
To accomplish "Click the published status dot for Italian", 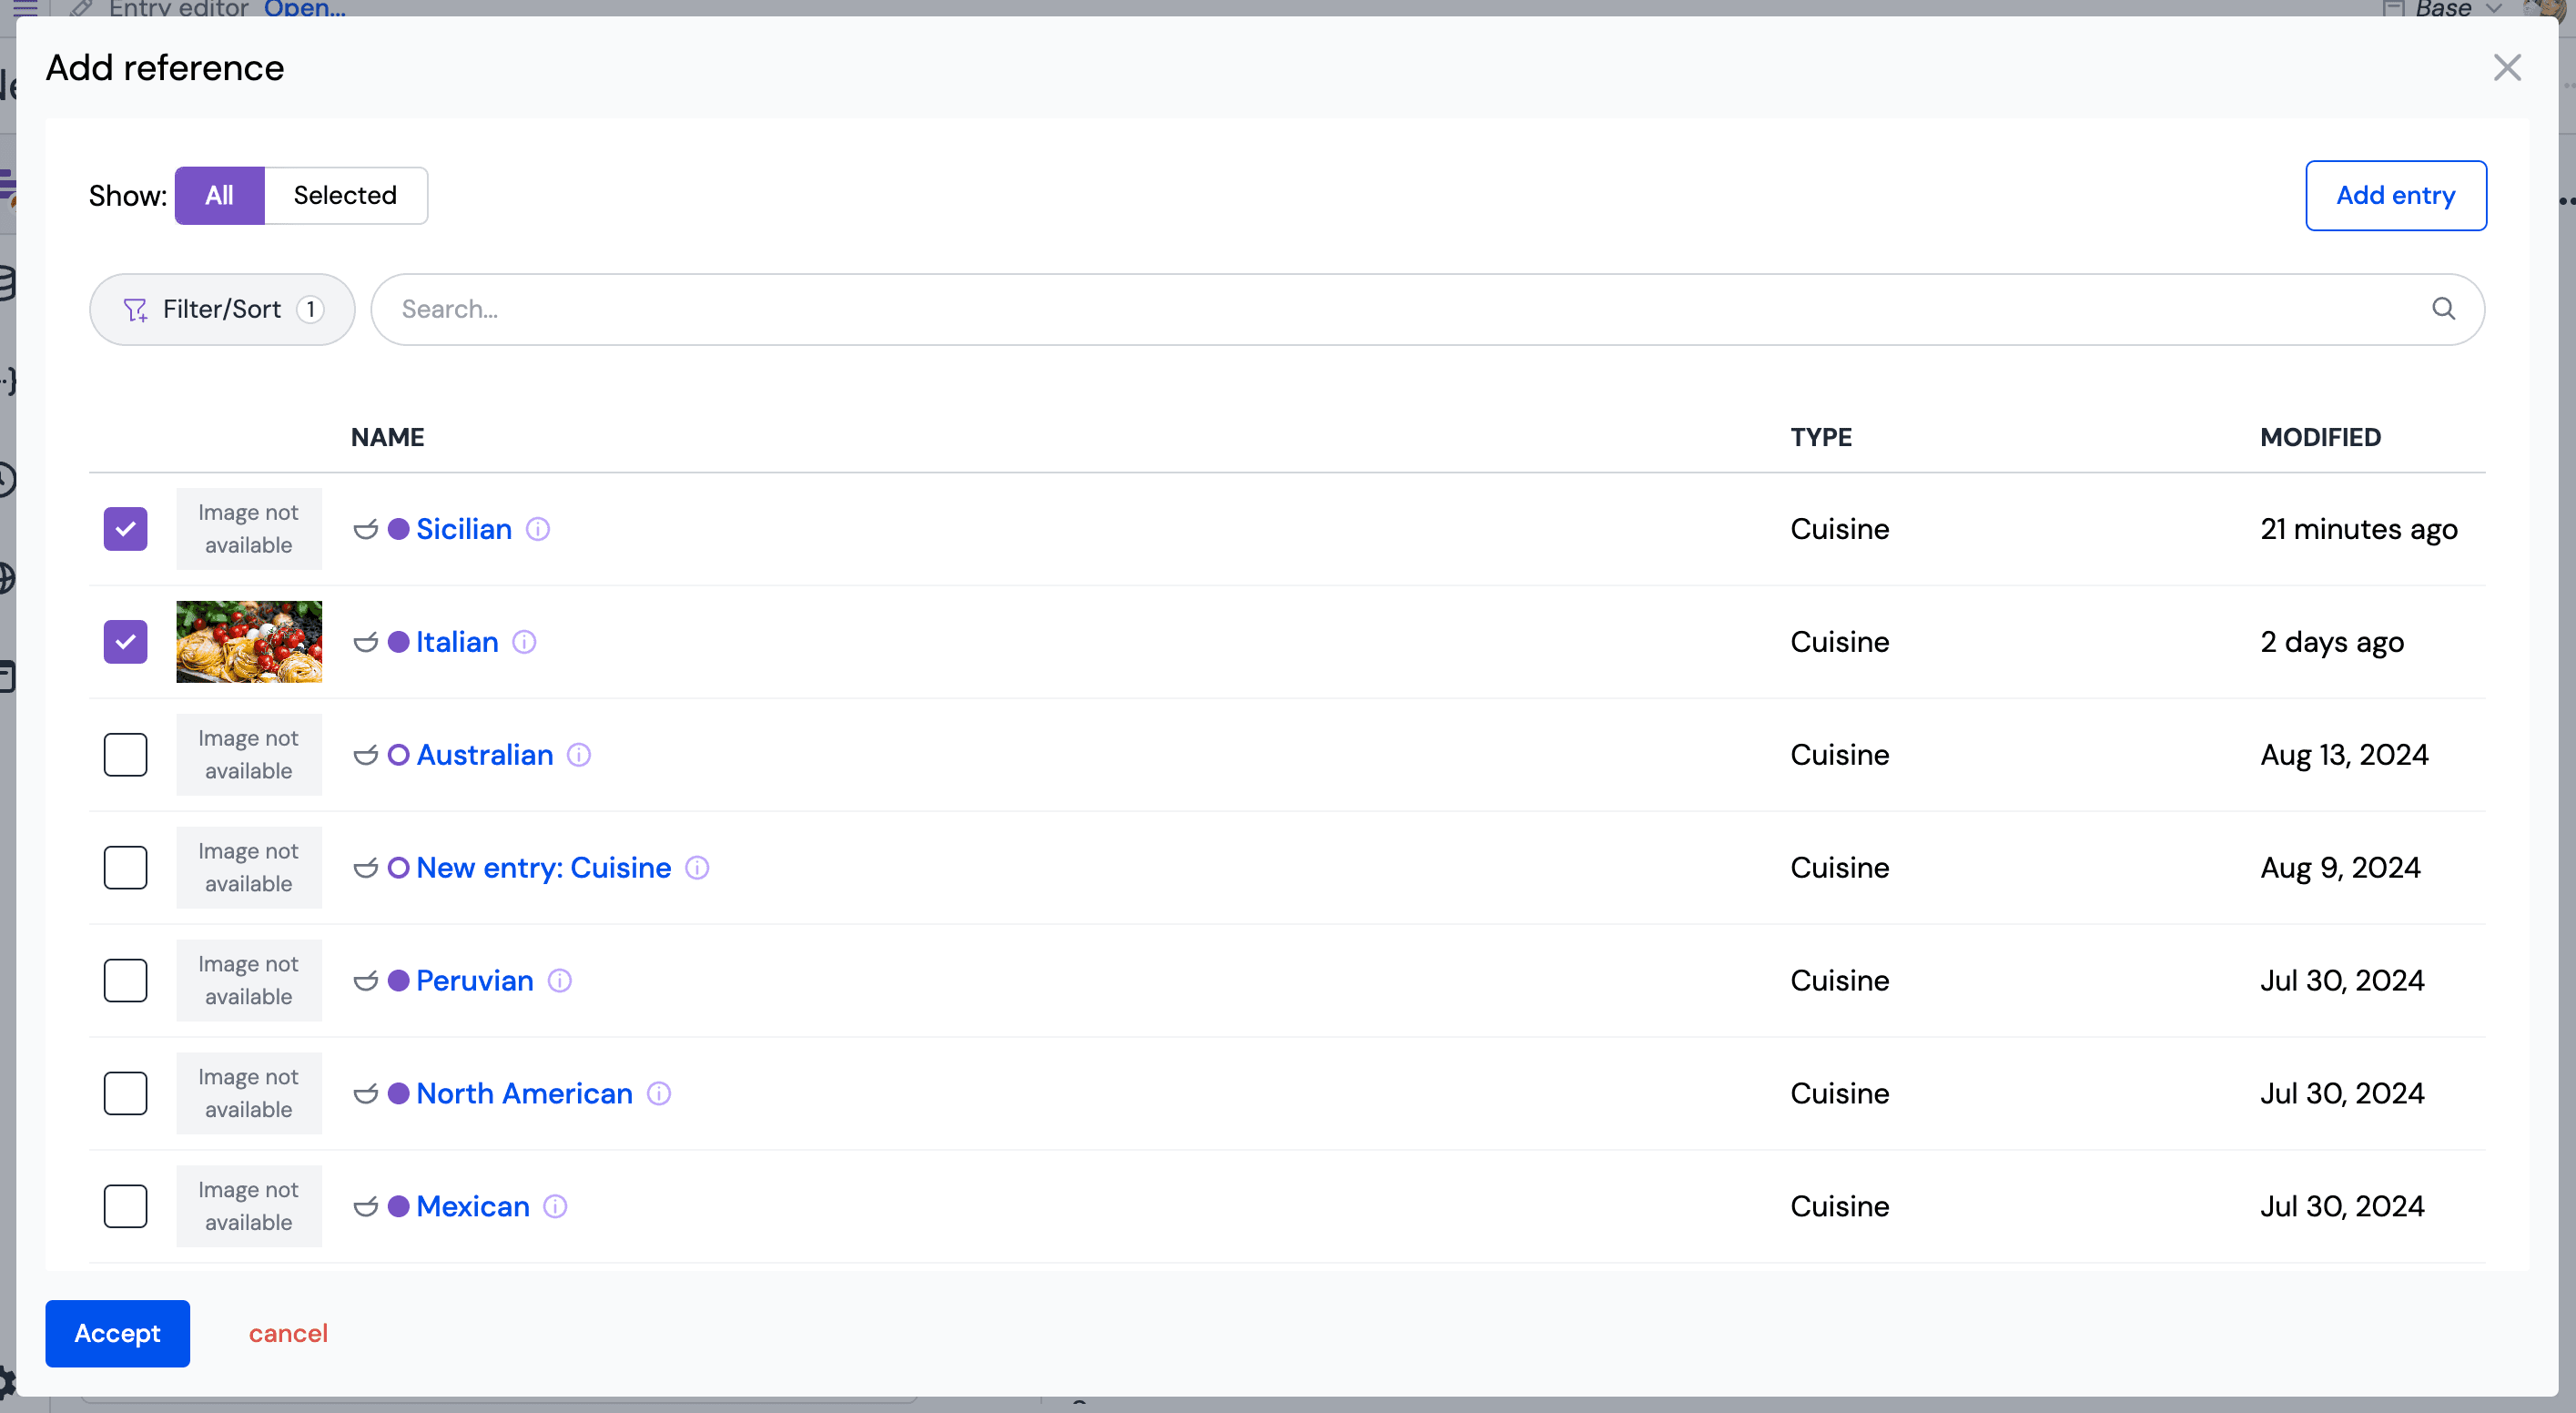I will [x=398, y=642].
